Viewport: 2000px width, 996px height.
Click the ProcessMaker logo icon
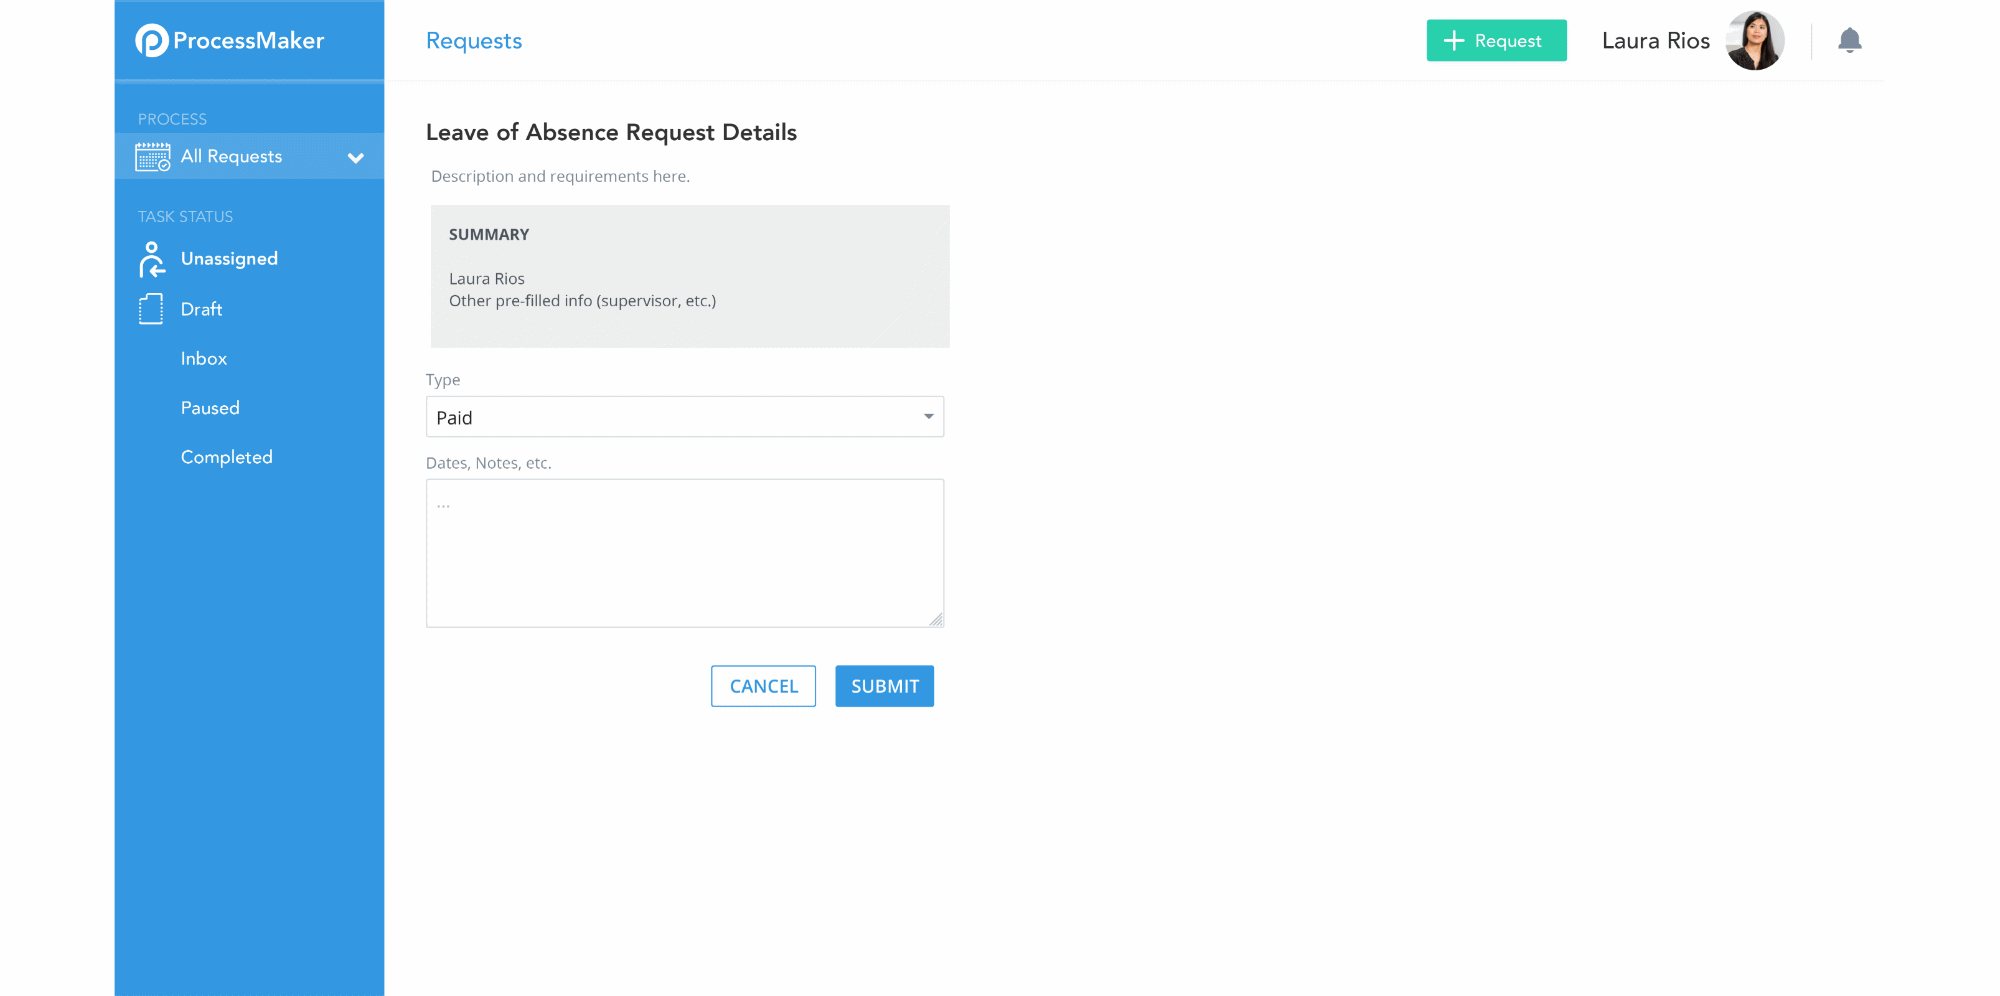point(151,40)
